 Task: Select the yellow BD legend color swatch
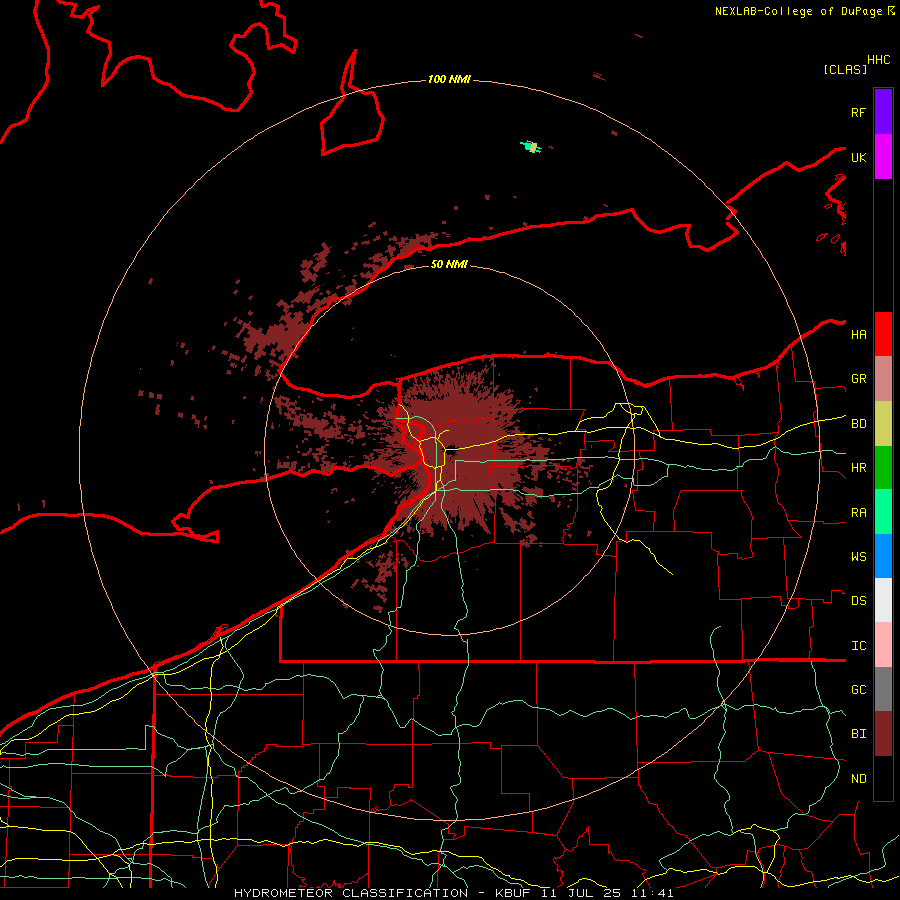click(883, 424)
